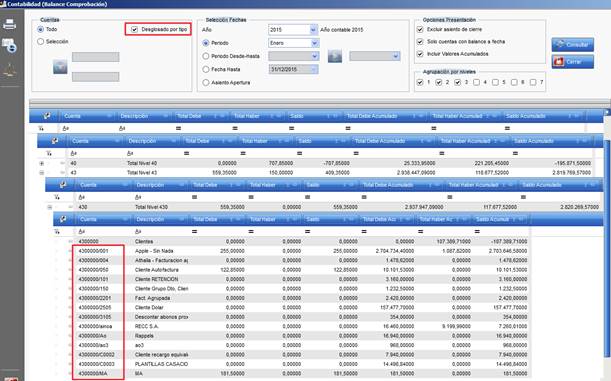Click the printer icon in sidebar
The image size is (611, 381).
(x=9, y=25)
